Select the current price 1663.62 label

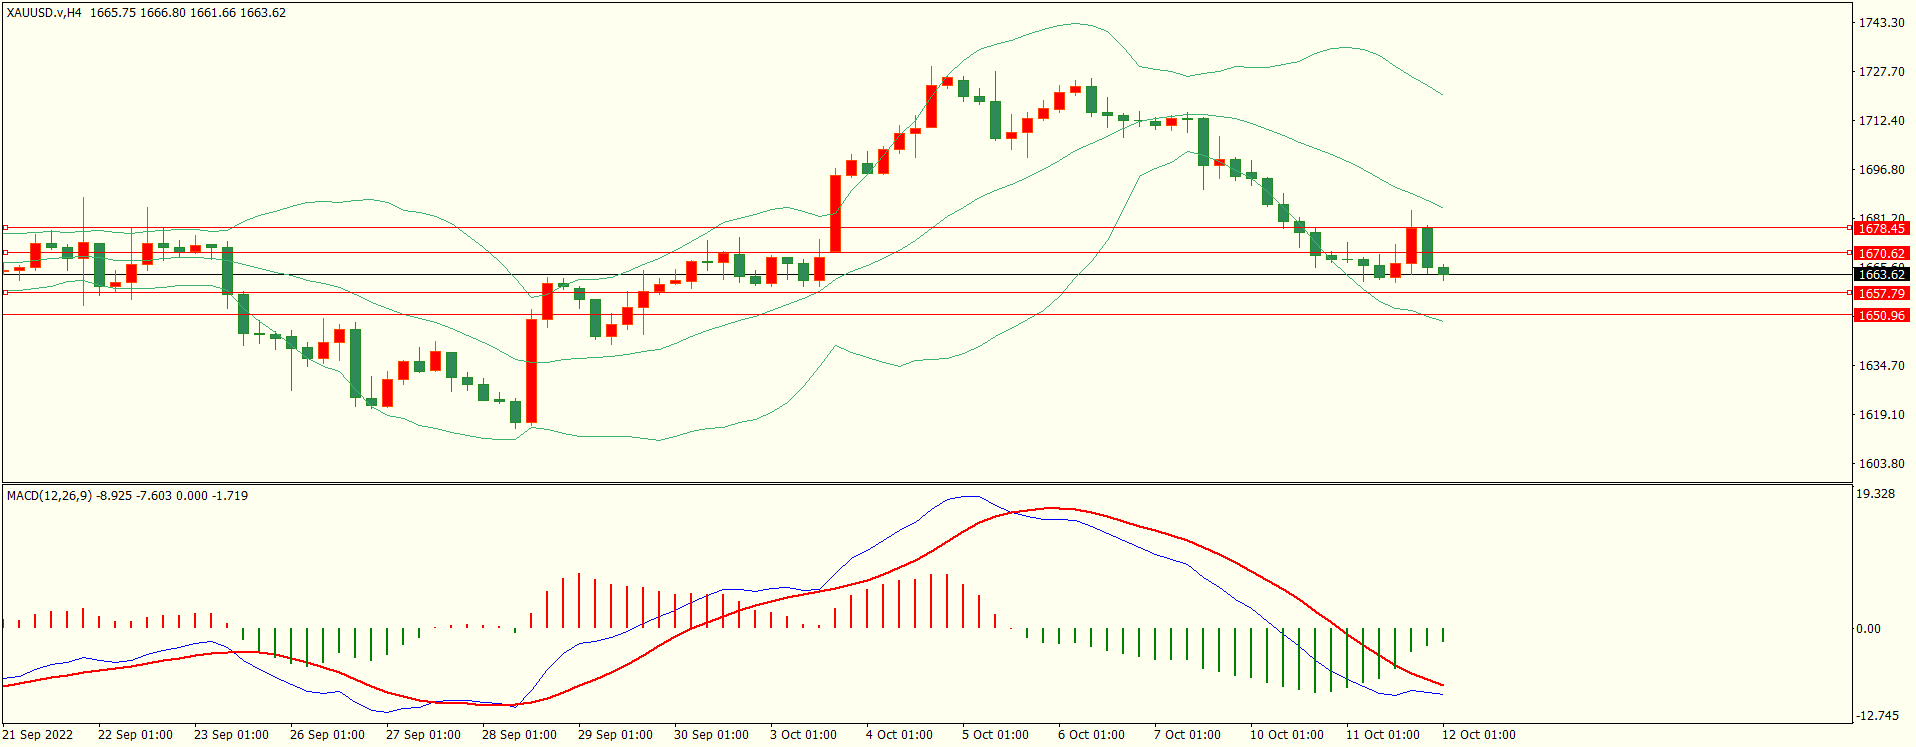(x=1881, y=275)
